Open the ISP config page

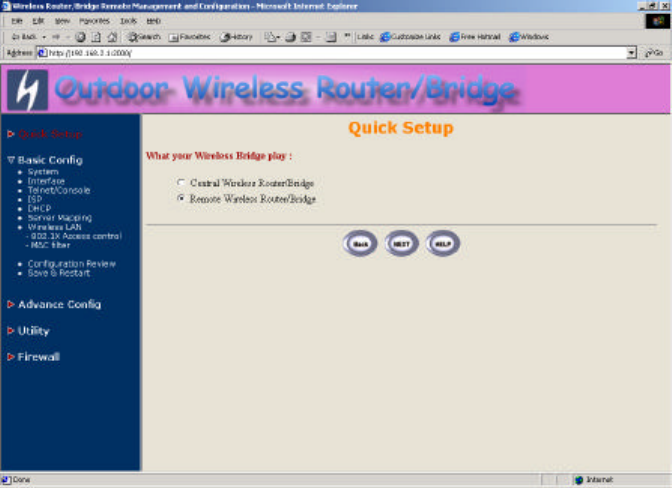[x=35, y=199]
